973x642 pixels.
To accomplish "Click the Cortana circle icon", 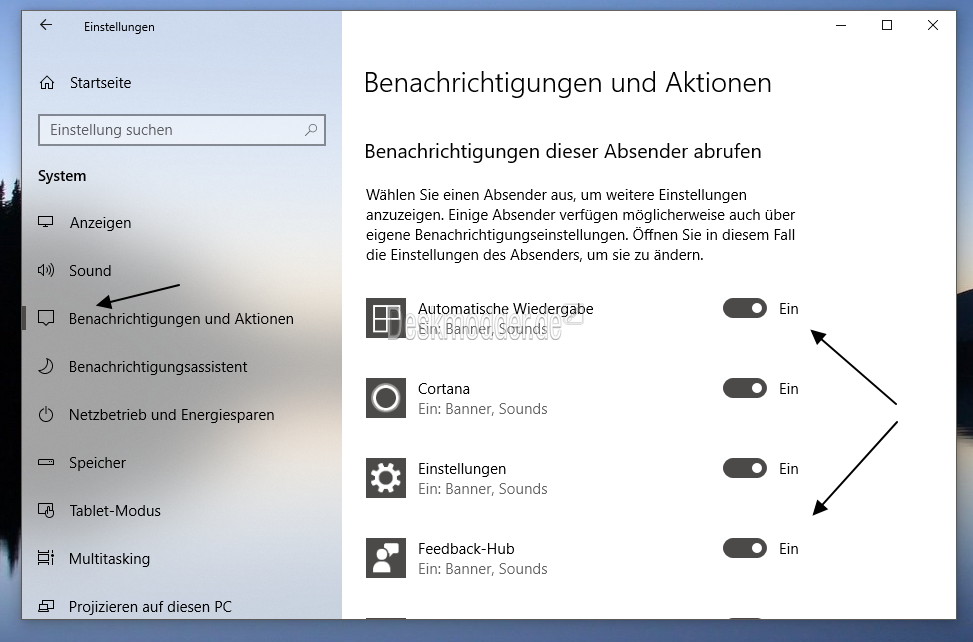I will 386,398.
